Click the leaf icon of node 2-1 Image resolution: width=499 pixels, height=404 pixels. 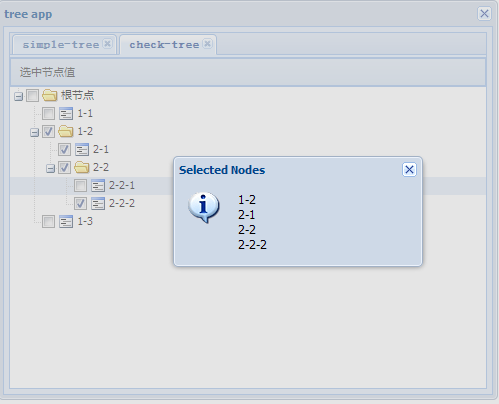pos(82,150)
